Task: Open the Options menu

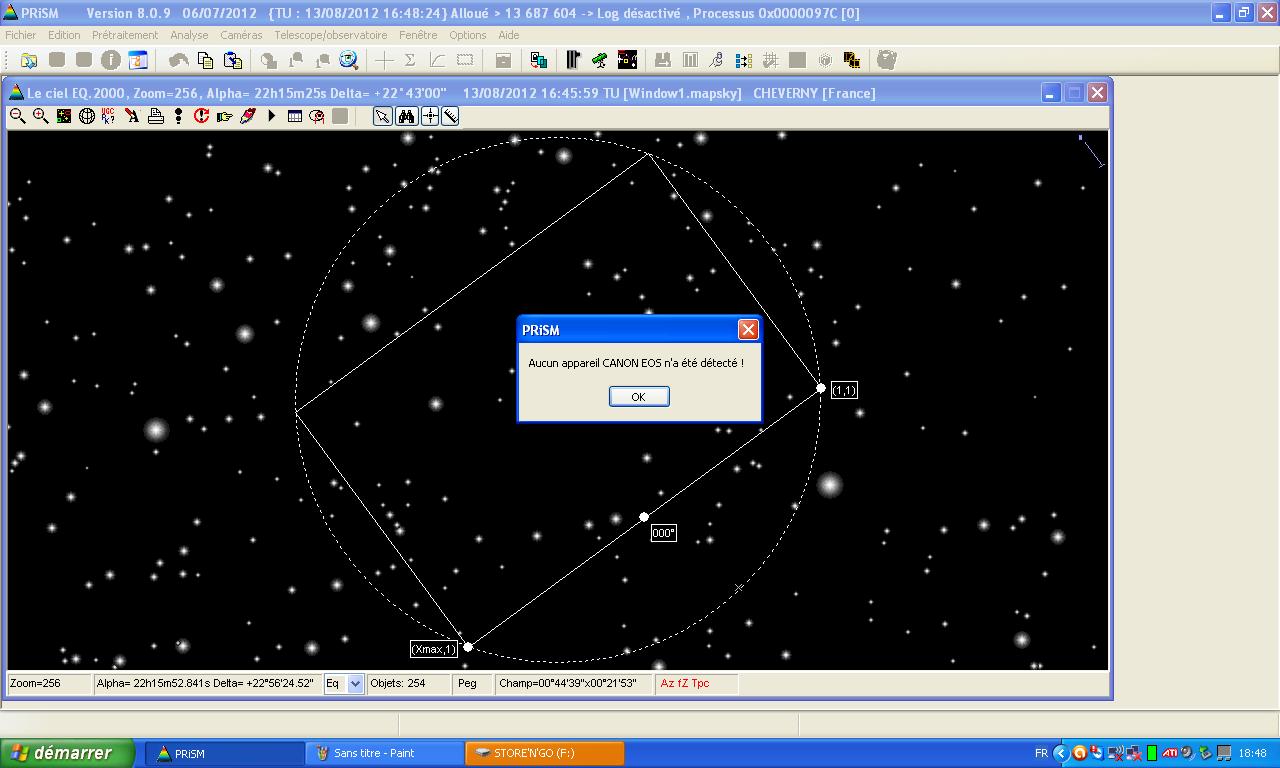Action: click(467, 35)
